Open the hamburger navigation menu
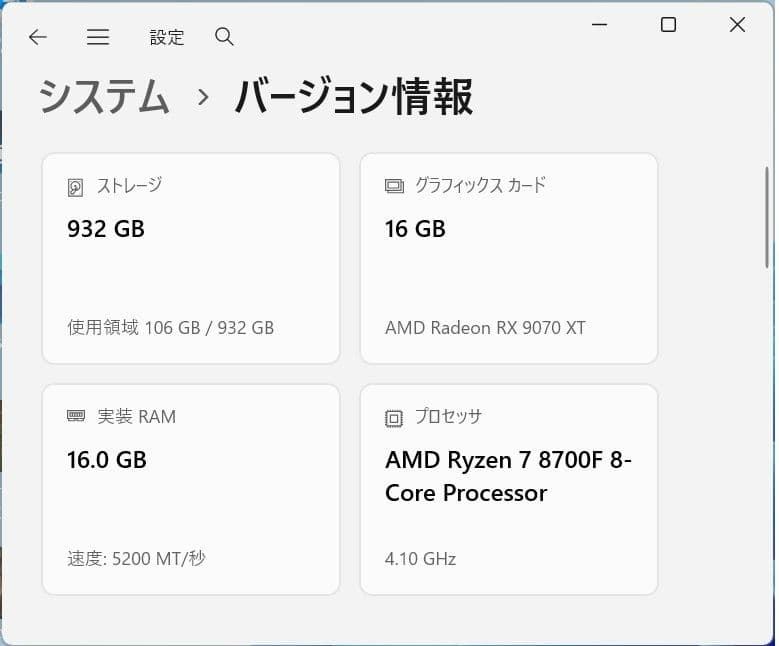 pyautogui.click(x=98, y=37)
